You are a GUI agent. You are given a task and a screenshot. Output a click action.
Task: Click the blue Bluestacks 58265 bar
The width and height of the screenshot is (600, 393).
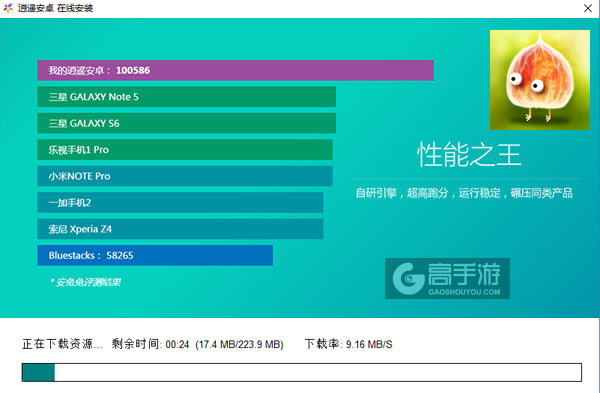tap(155, 255)
